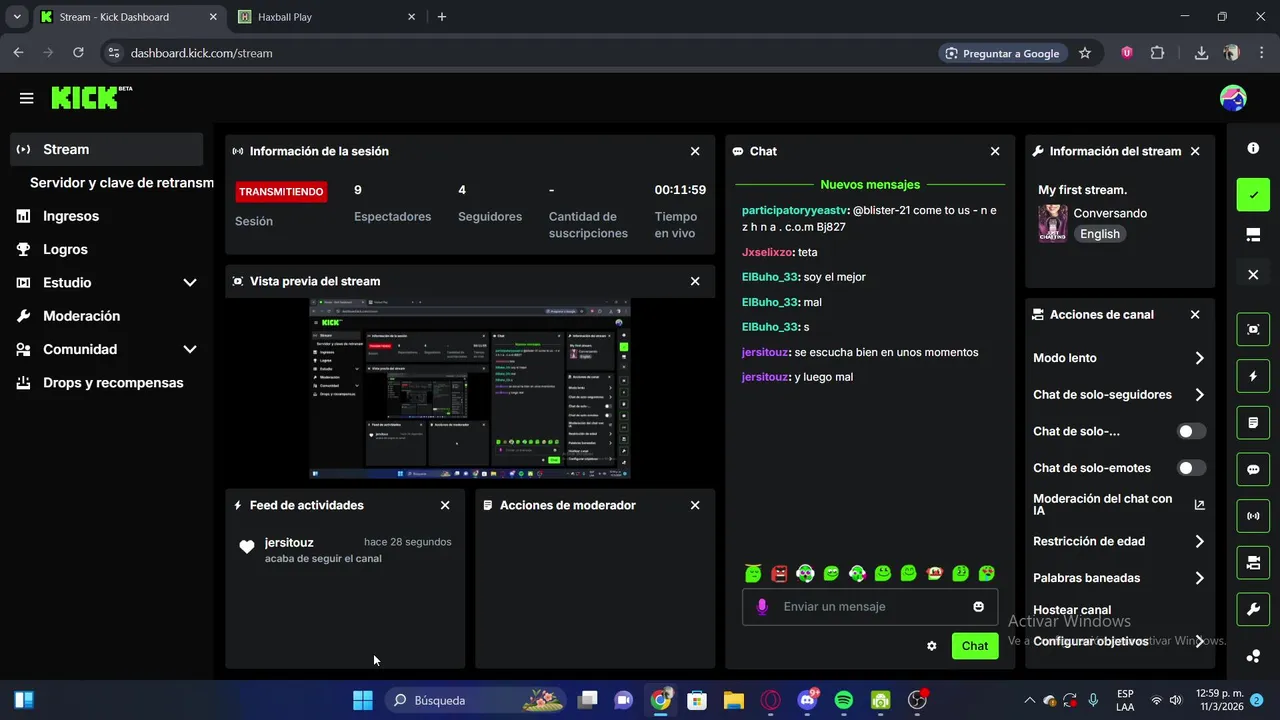1280x720 pixels.
Task: Open the emoji picker in message box
Action: (978, 606)
